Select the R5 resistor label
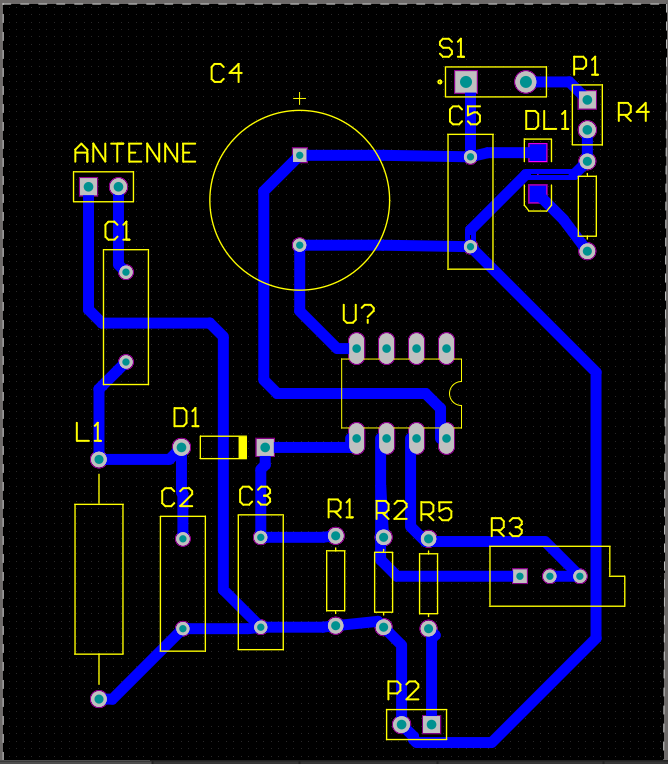 (436, 512)
